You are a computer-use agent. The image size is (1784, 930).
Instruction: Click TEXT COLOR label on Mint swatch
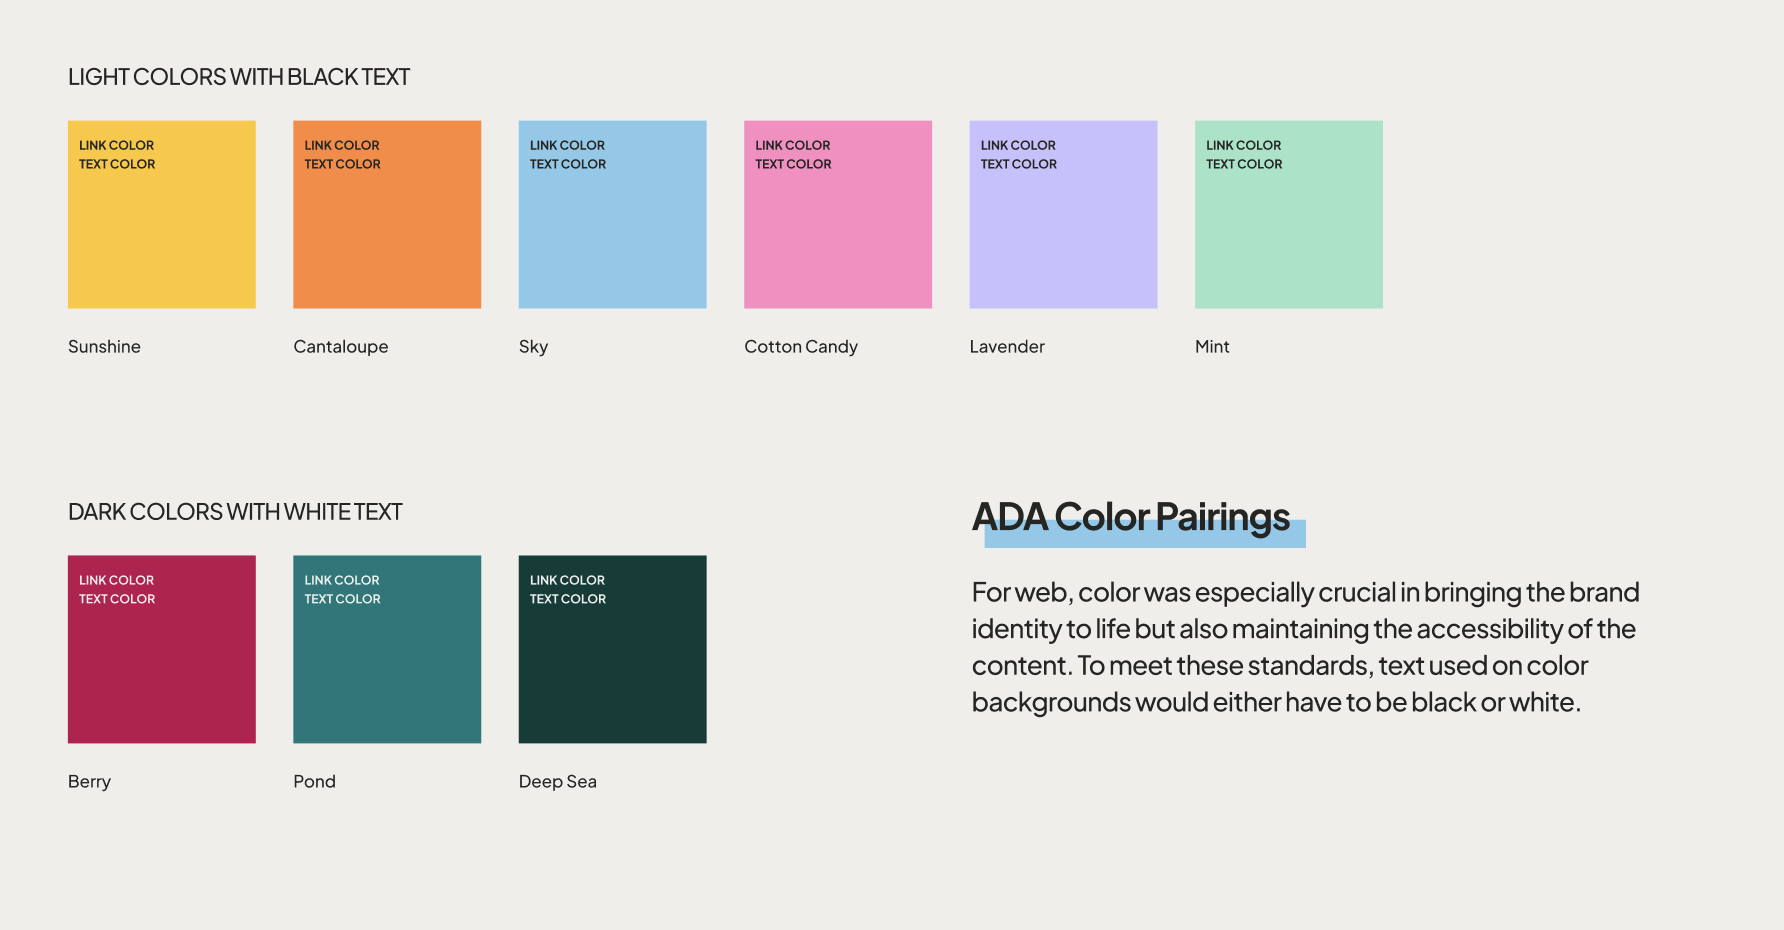click(1244, 164)
